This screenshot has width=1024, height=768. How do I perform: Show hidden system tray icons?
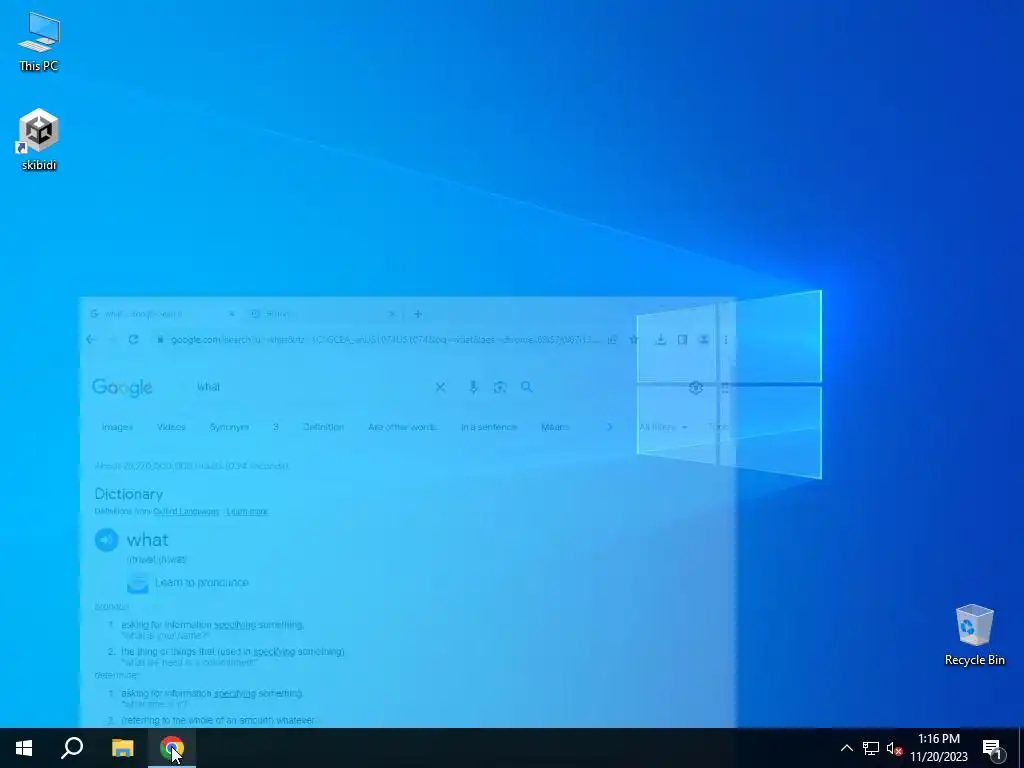(846, 748)
